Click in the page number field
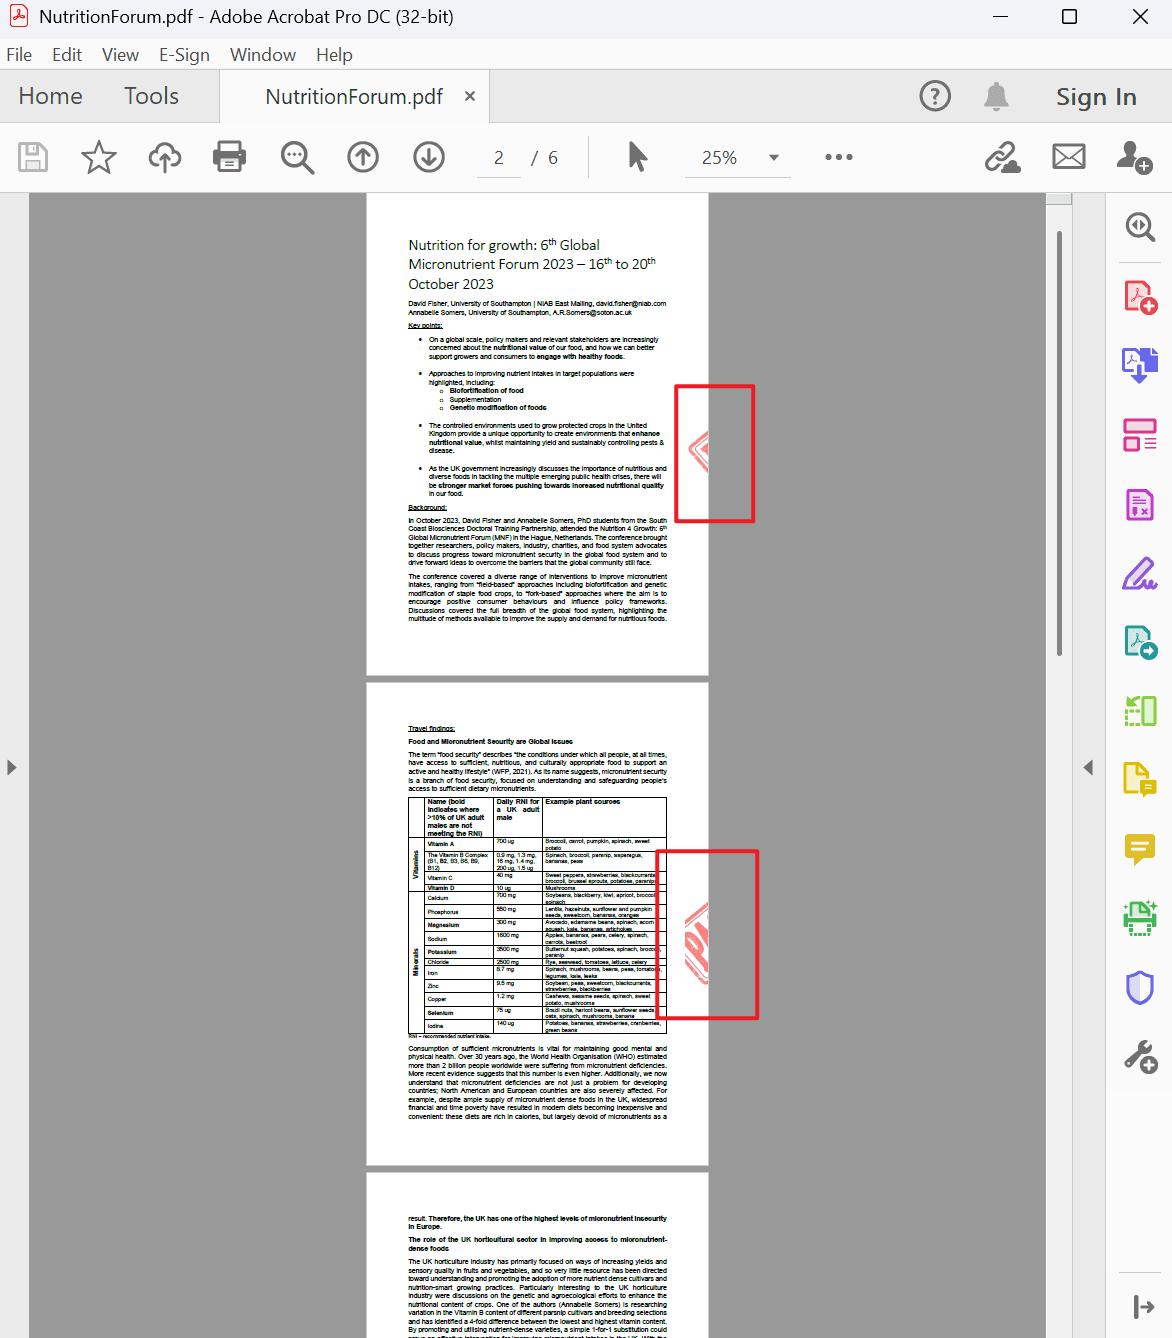Image resolution: width=1172 pixels, height=1338 pixels. click(x=497, y=157)
